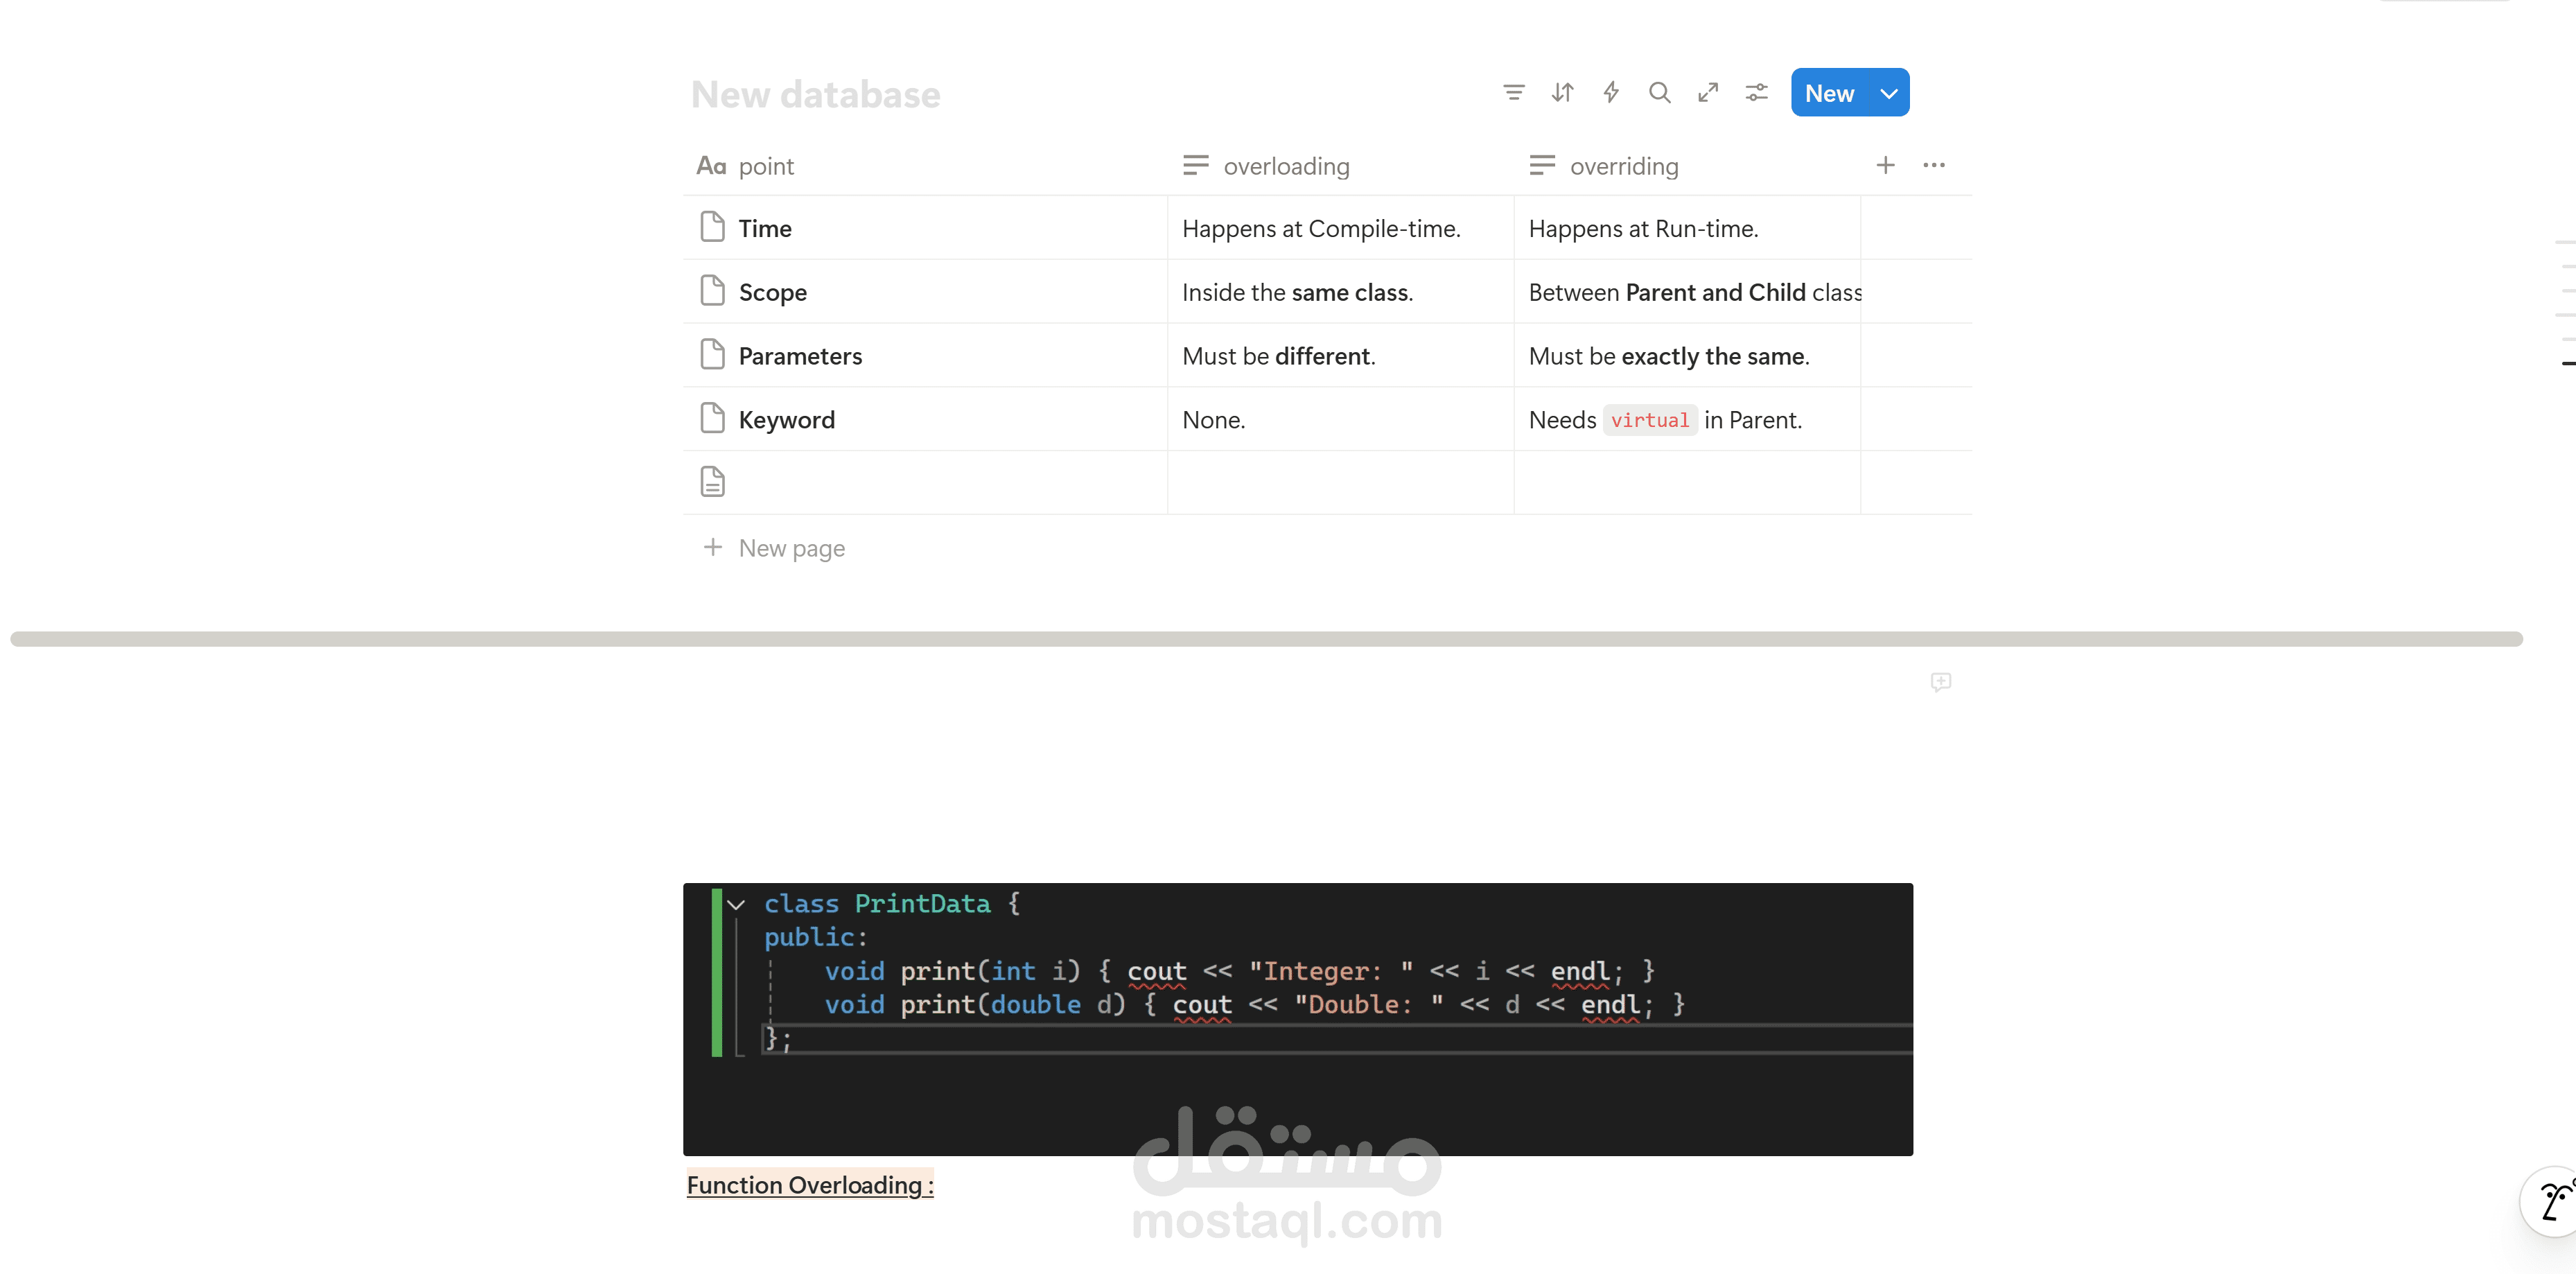Click the database search magnifier icon
This screenshot has height=1274, width=2576.
(1659, 93)
